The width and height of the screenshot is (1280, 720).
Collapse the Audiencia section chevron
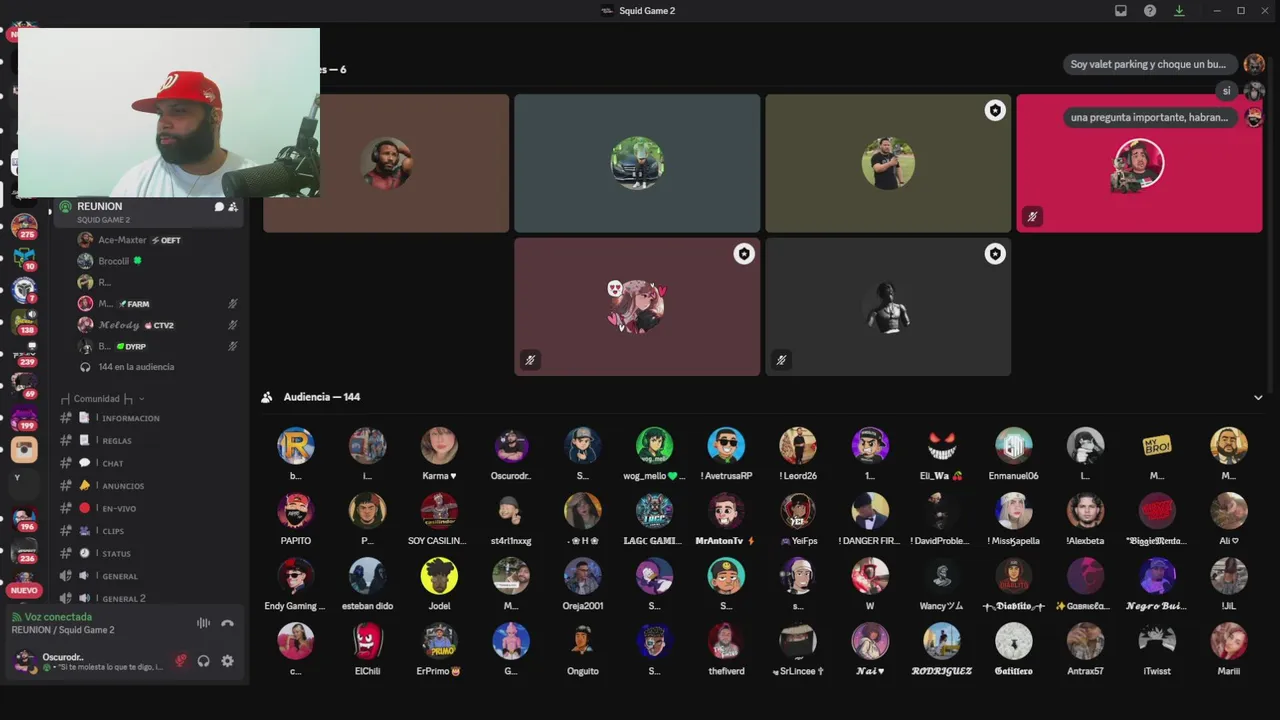[1258, 397]
